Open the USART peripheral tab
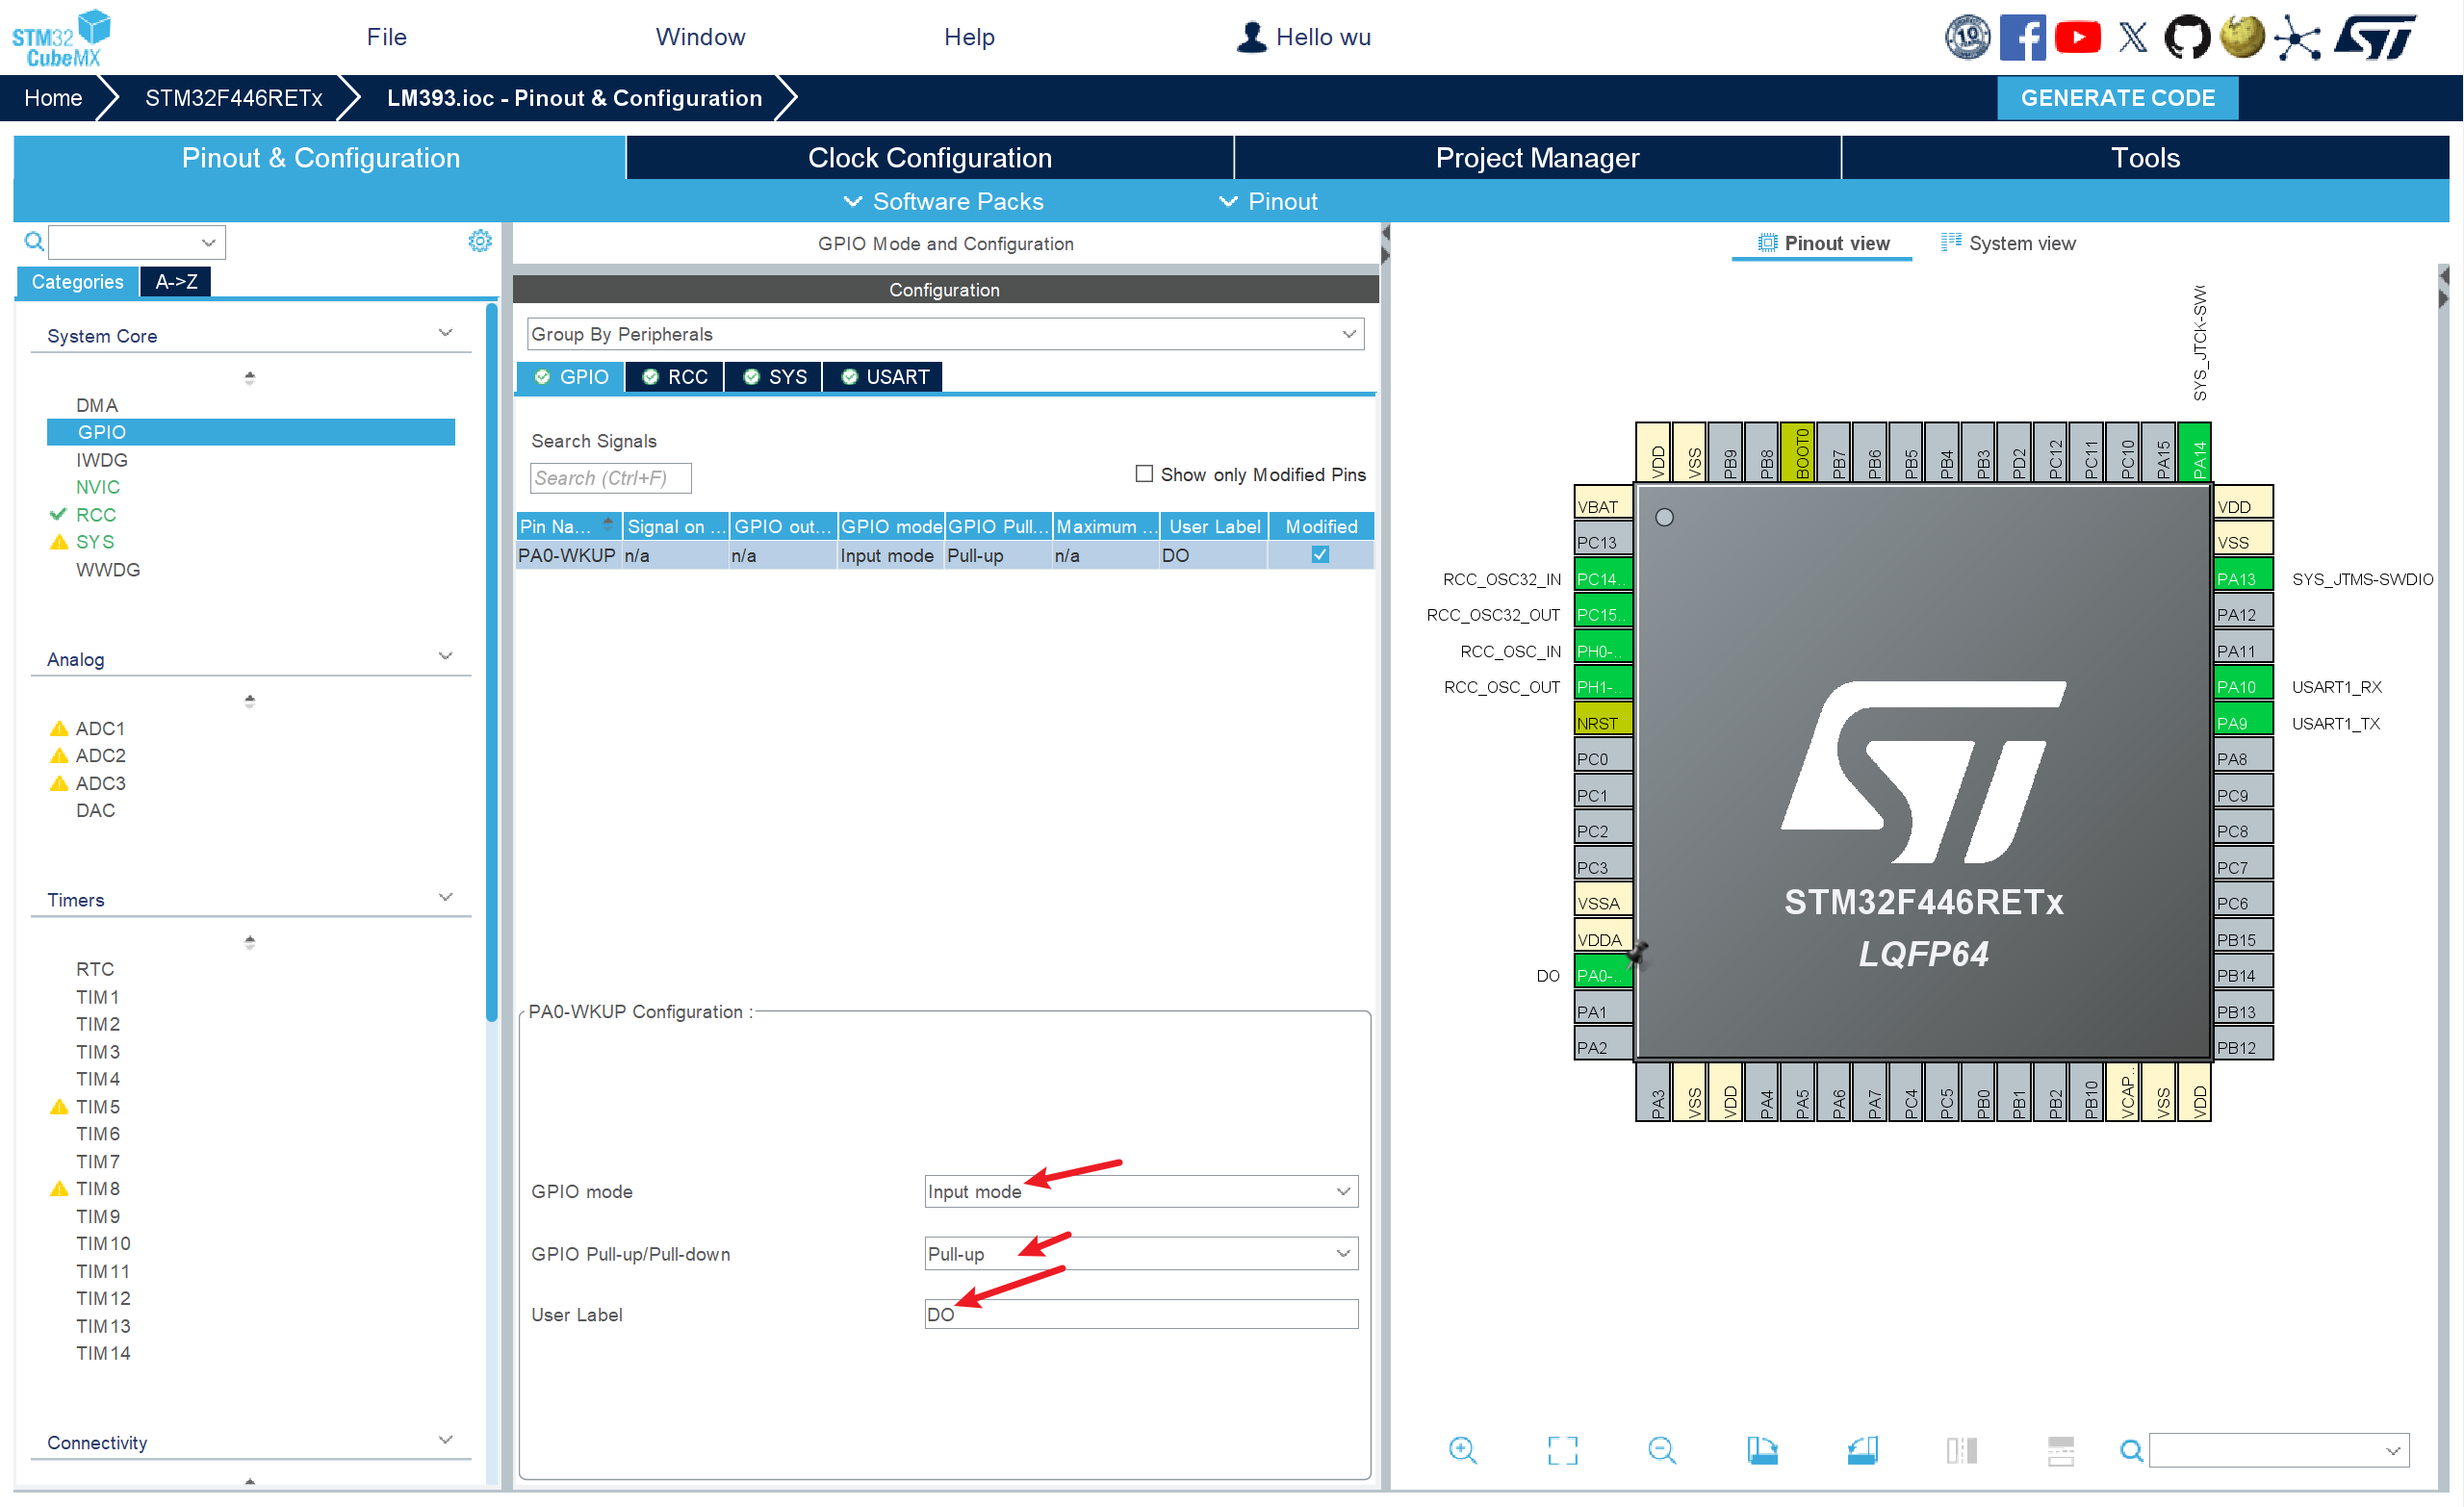 (884, 377)
